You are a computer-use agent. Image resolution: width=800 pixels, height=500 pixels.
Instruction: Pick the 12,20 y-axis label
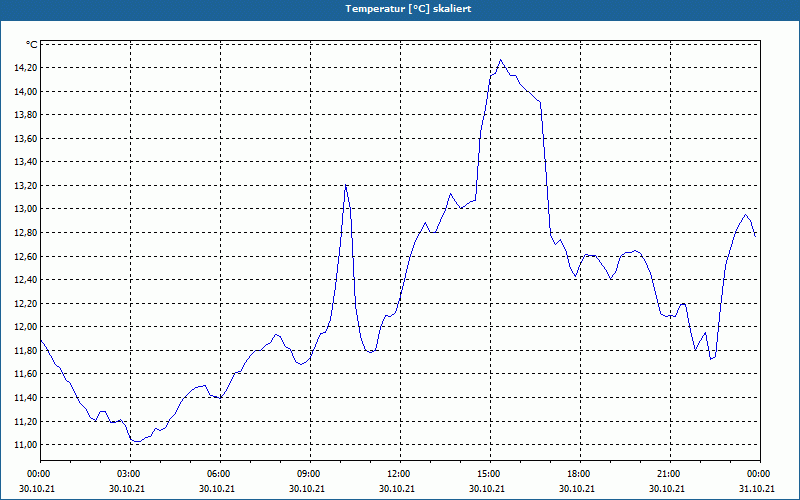27,303
